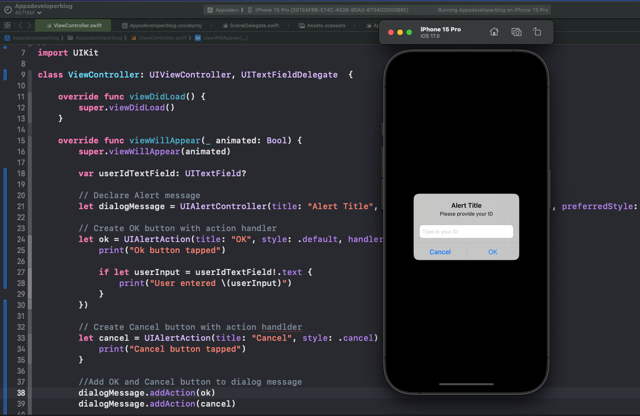This screenshot has width=640, height=416.
Task: Click line number 38 in the gutter
Action: (x=21, y=393)
